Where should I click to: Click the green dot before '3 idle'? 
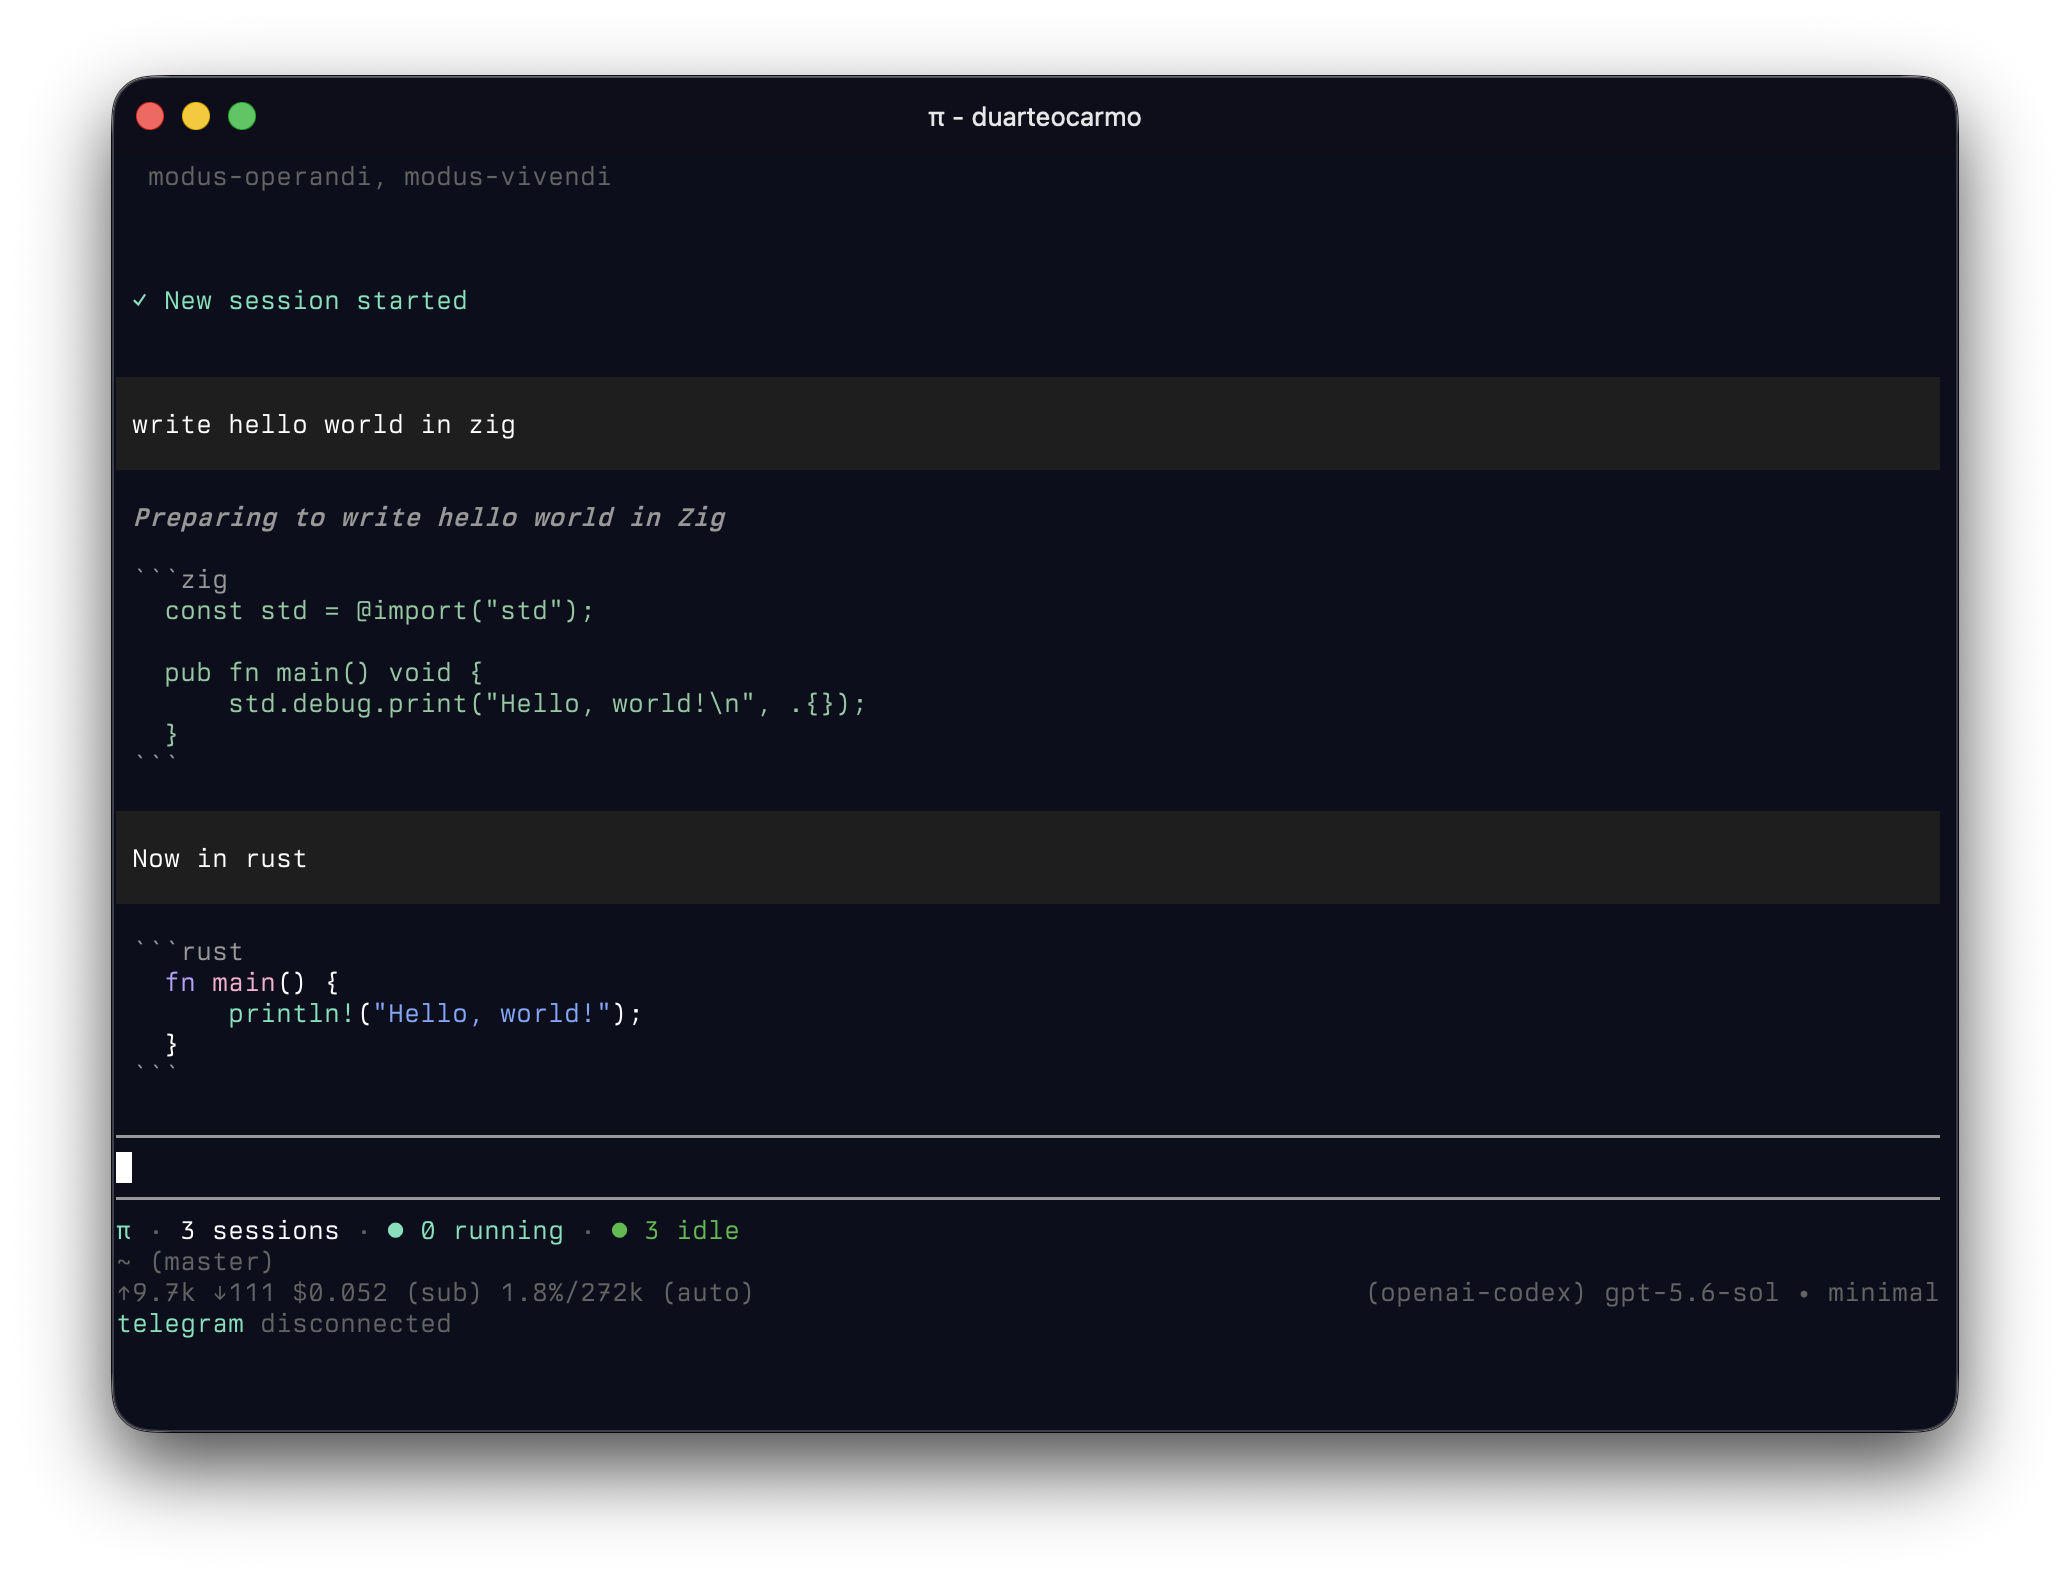[x=620, y=1231]
